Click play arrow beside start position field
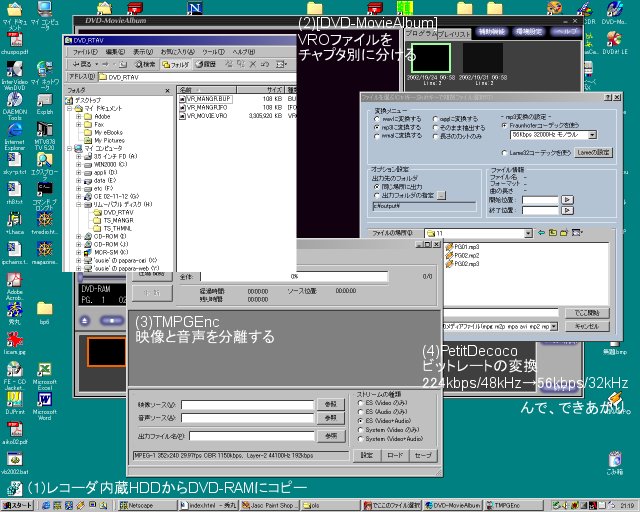 (x=567, y=200)
